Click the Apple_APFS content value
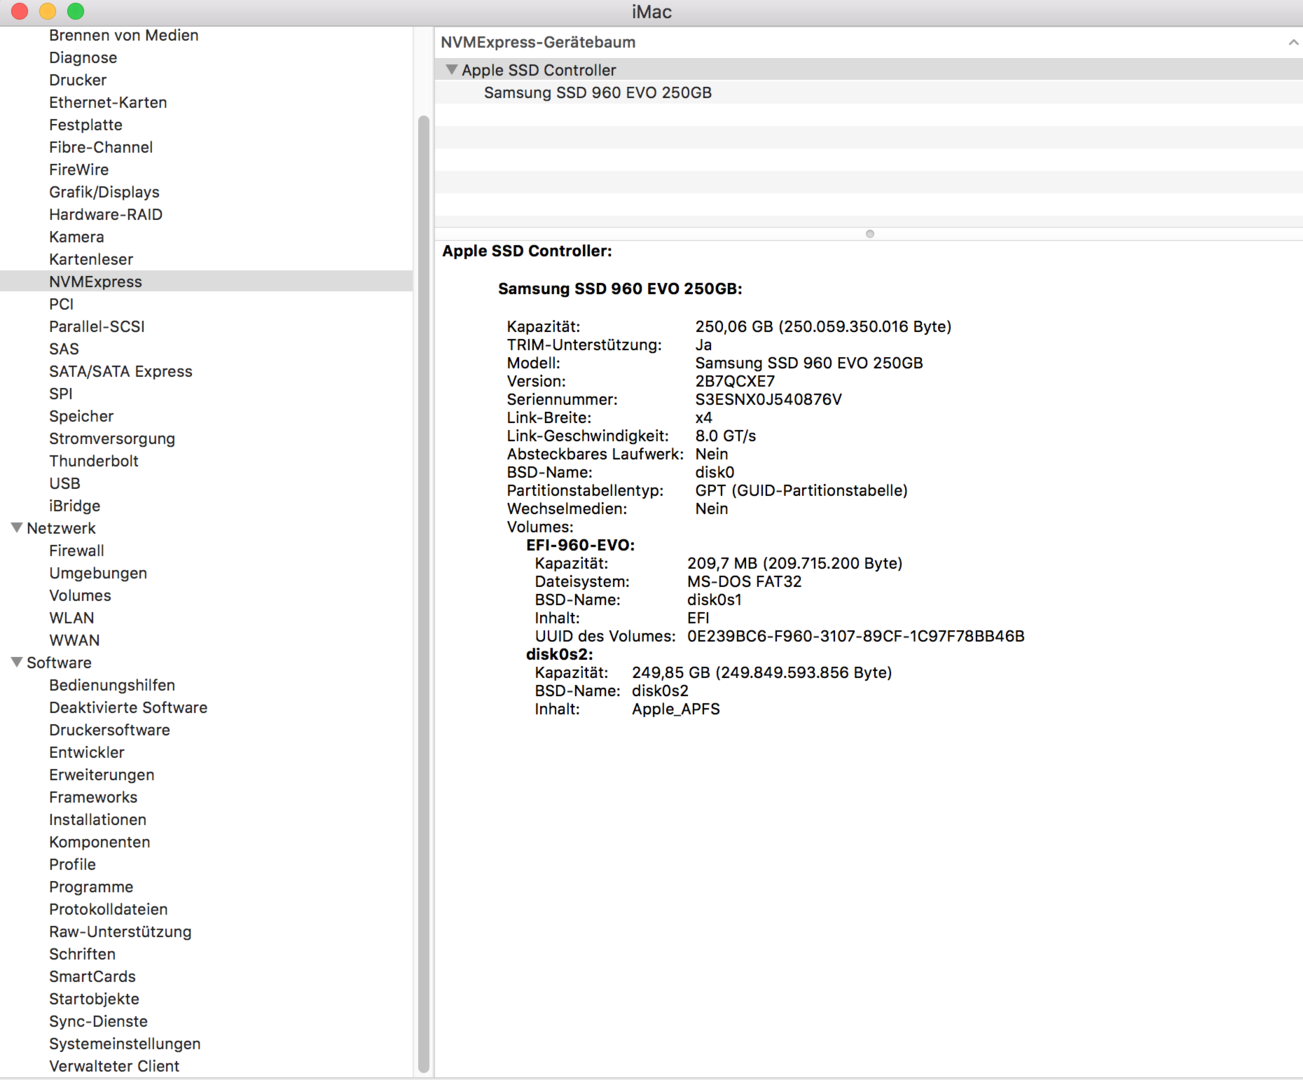 click(x=676, y=709)
